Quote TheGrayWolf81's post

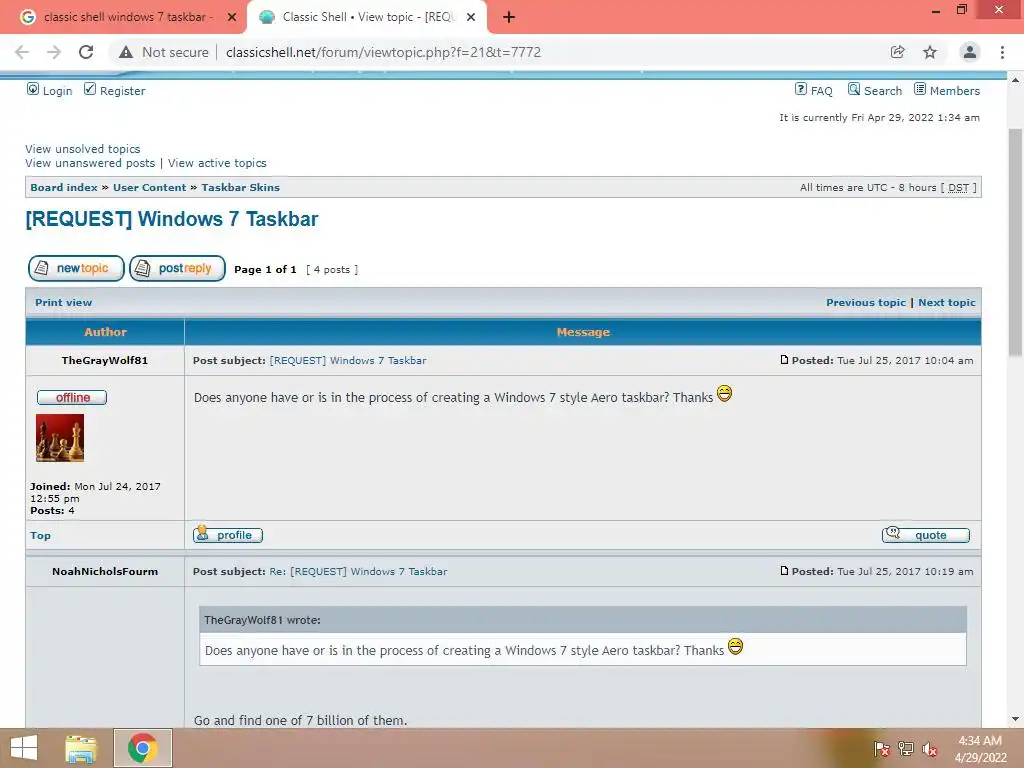pos(926,535)
